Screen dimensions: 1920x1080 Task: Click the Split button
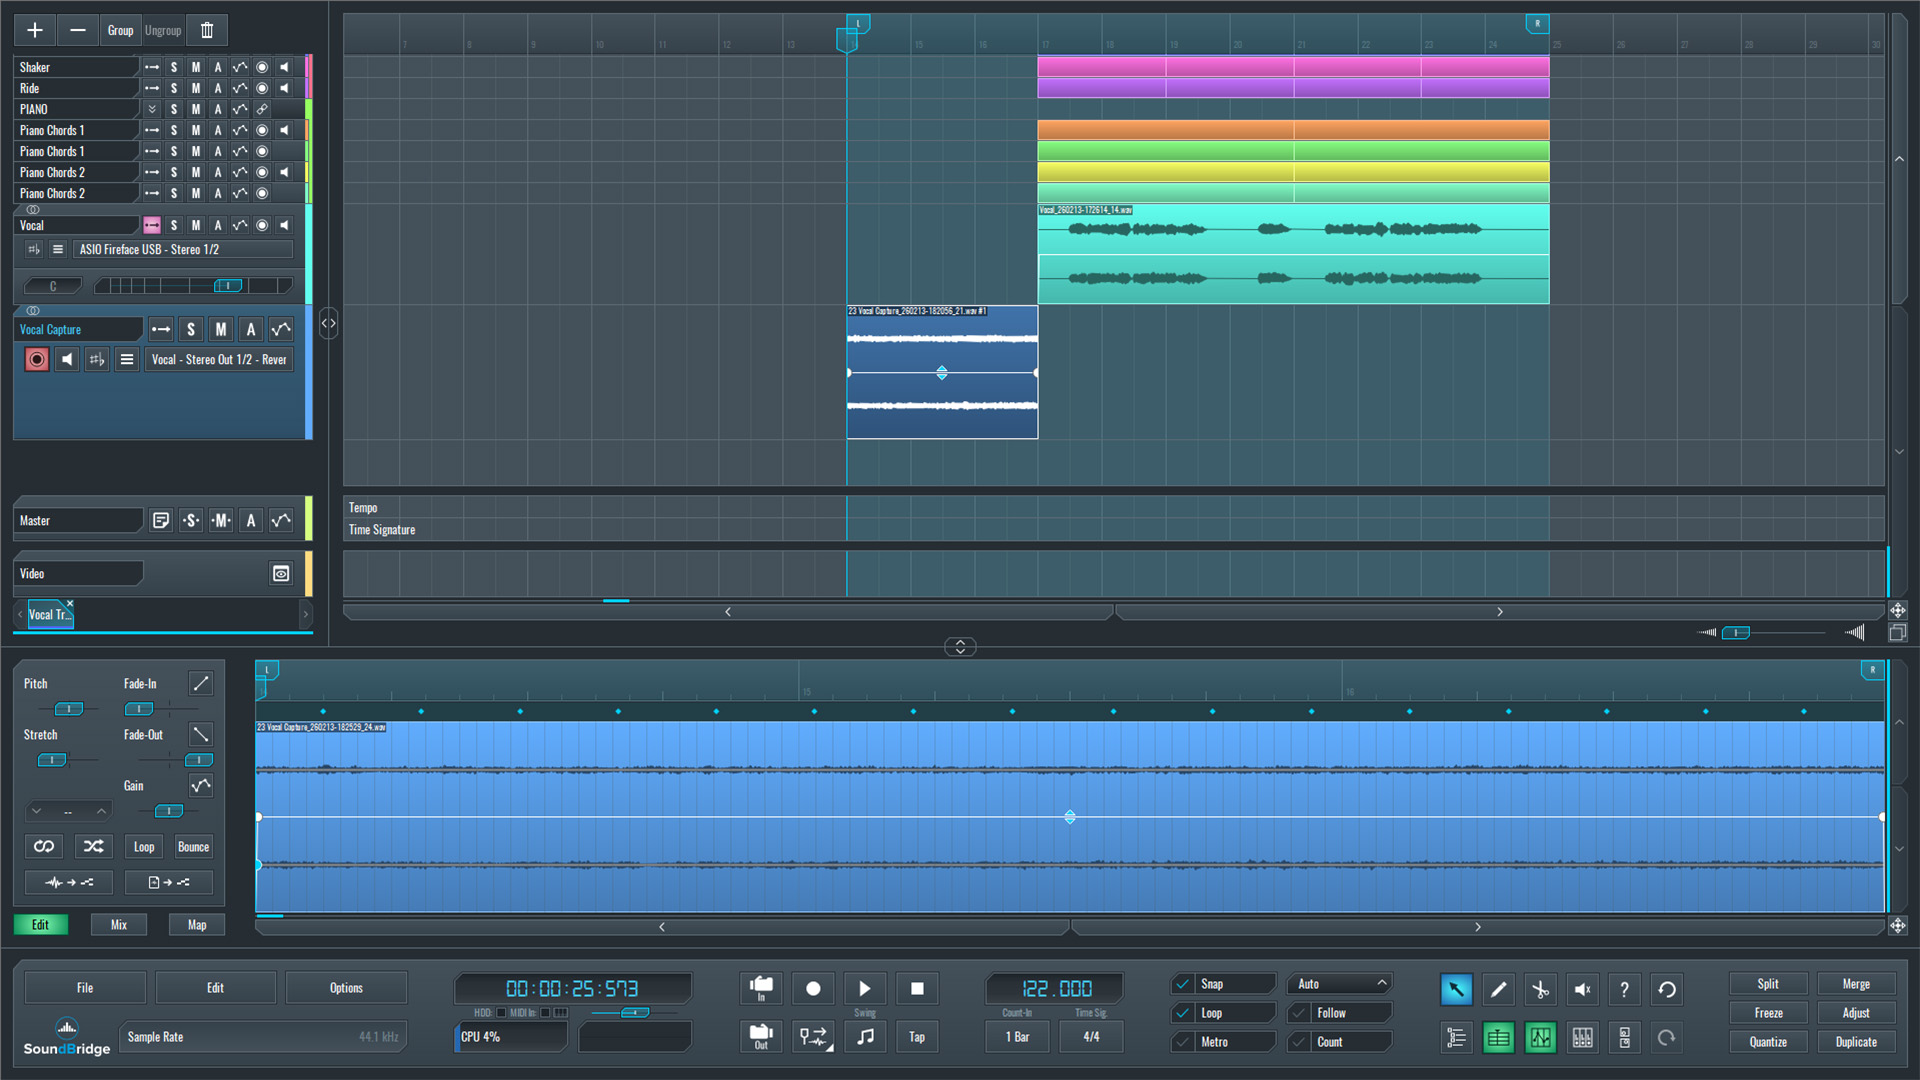[x=1768, y=984]
